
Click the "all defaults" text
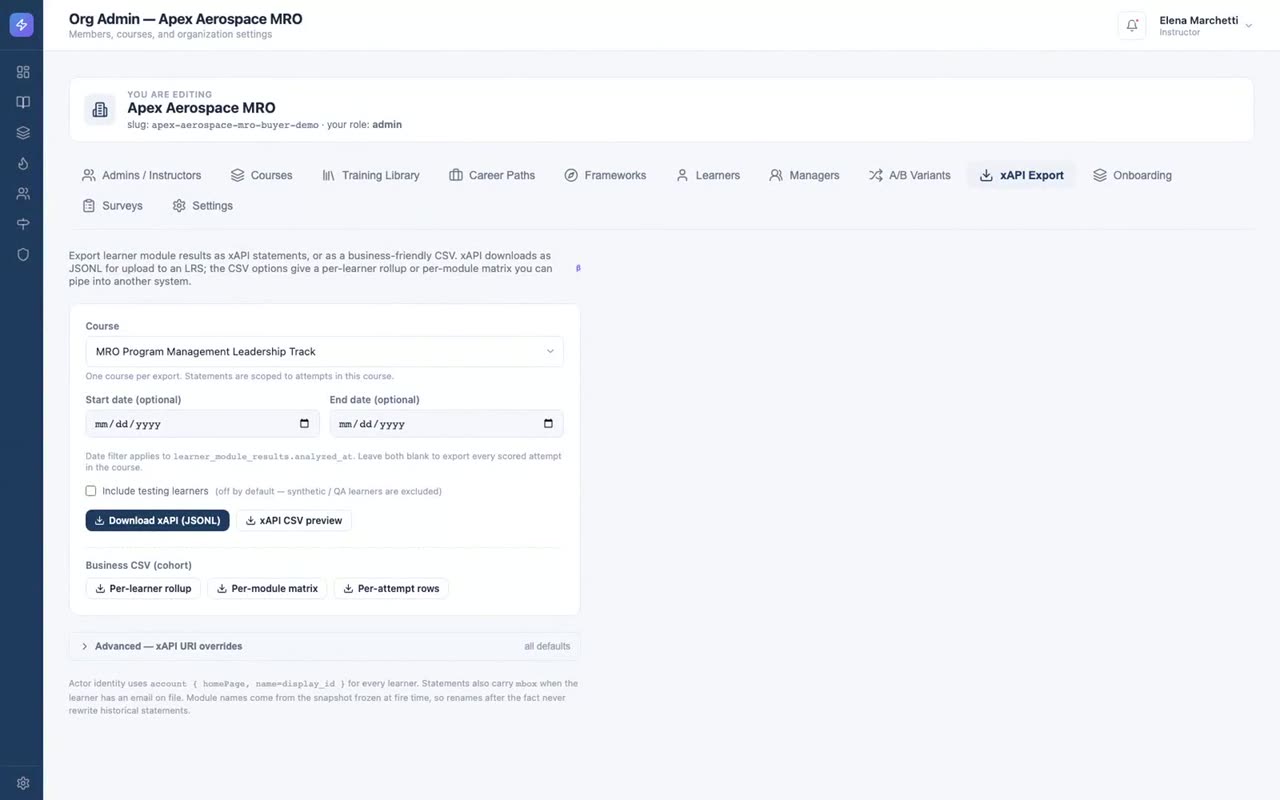coord(547,646)
